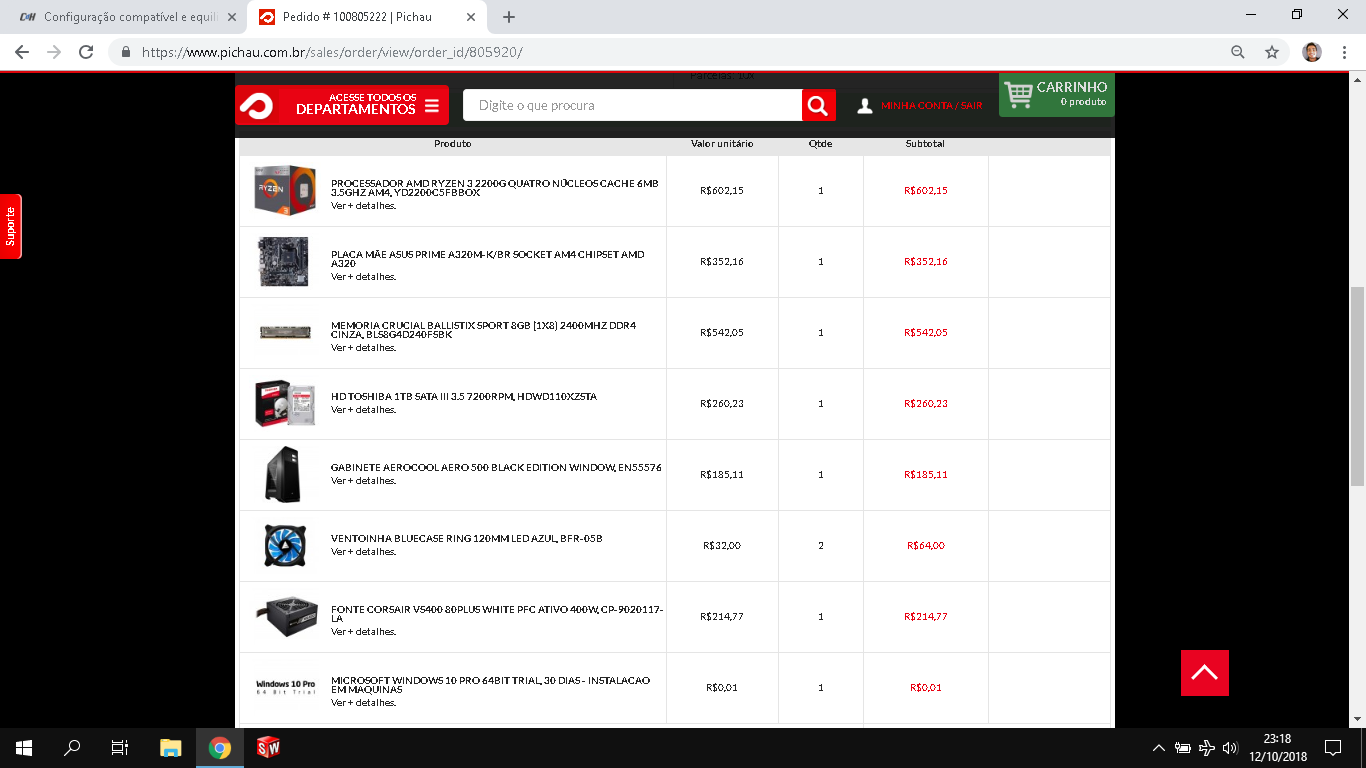The width and height of the screenshot is (1366, 768).
Task: Click the Asus Prime motherboard thumbnail
Action: point(283,262)
